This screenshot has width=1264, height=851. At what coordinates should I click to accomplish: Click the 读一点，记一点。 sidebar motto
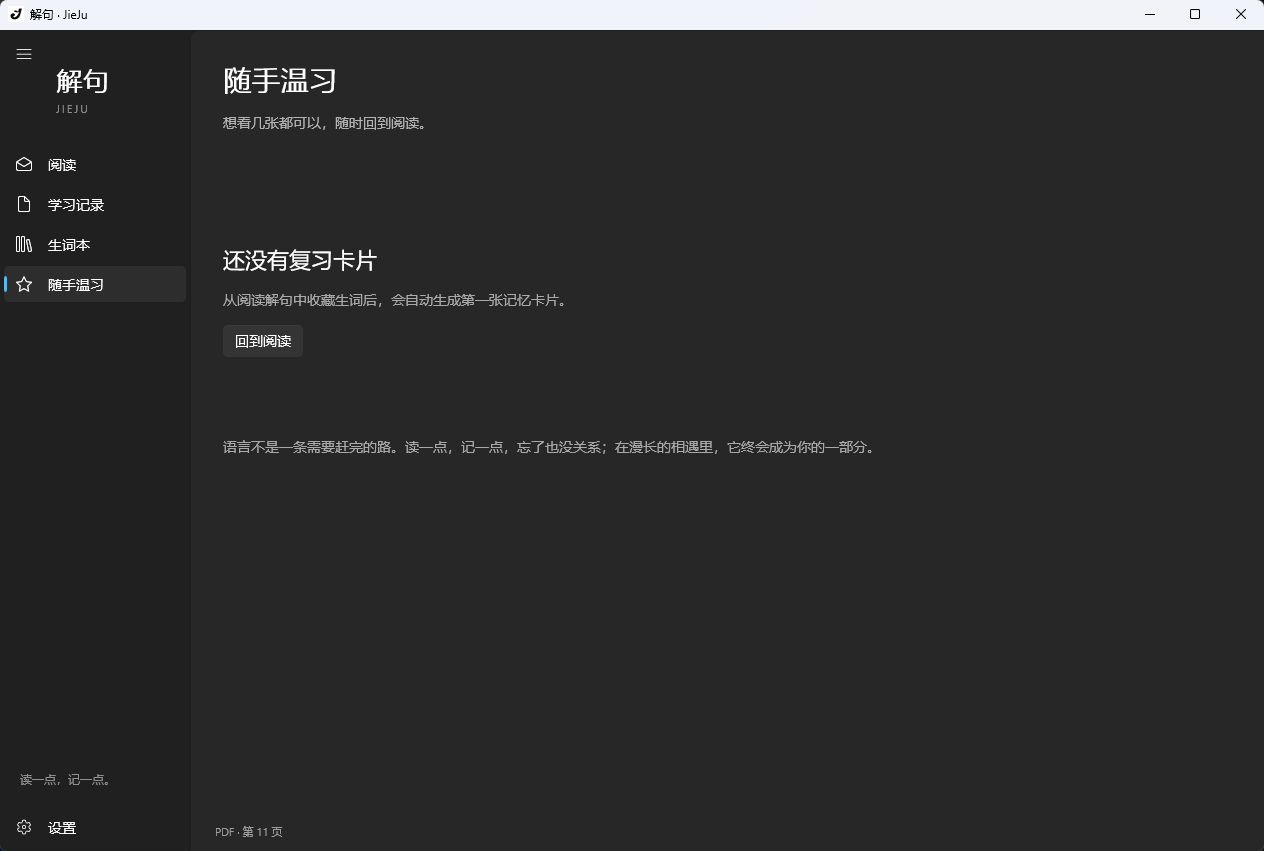(x=66, y=779)
